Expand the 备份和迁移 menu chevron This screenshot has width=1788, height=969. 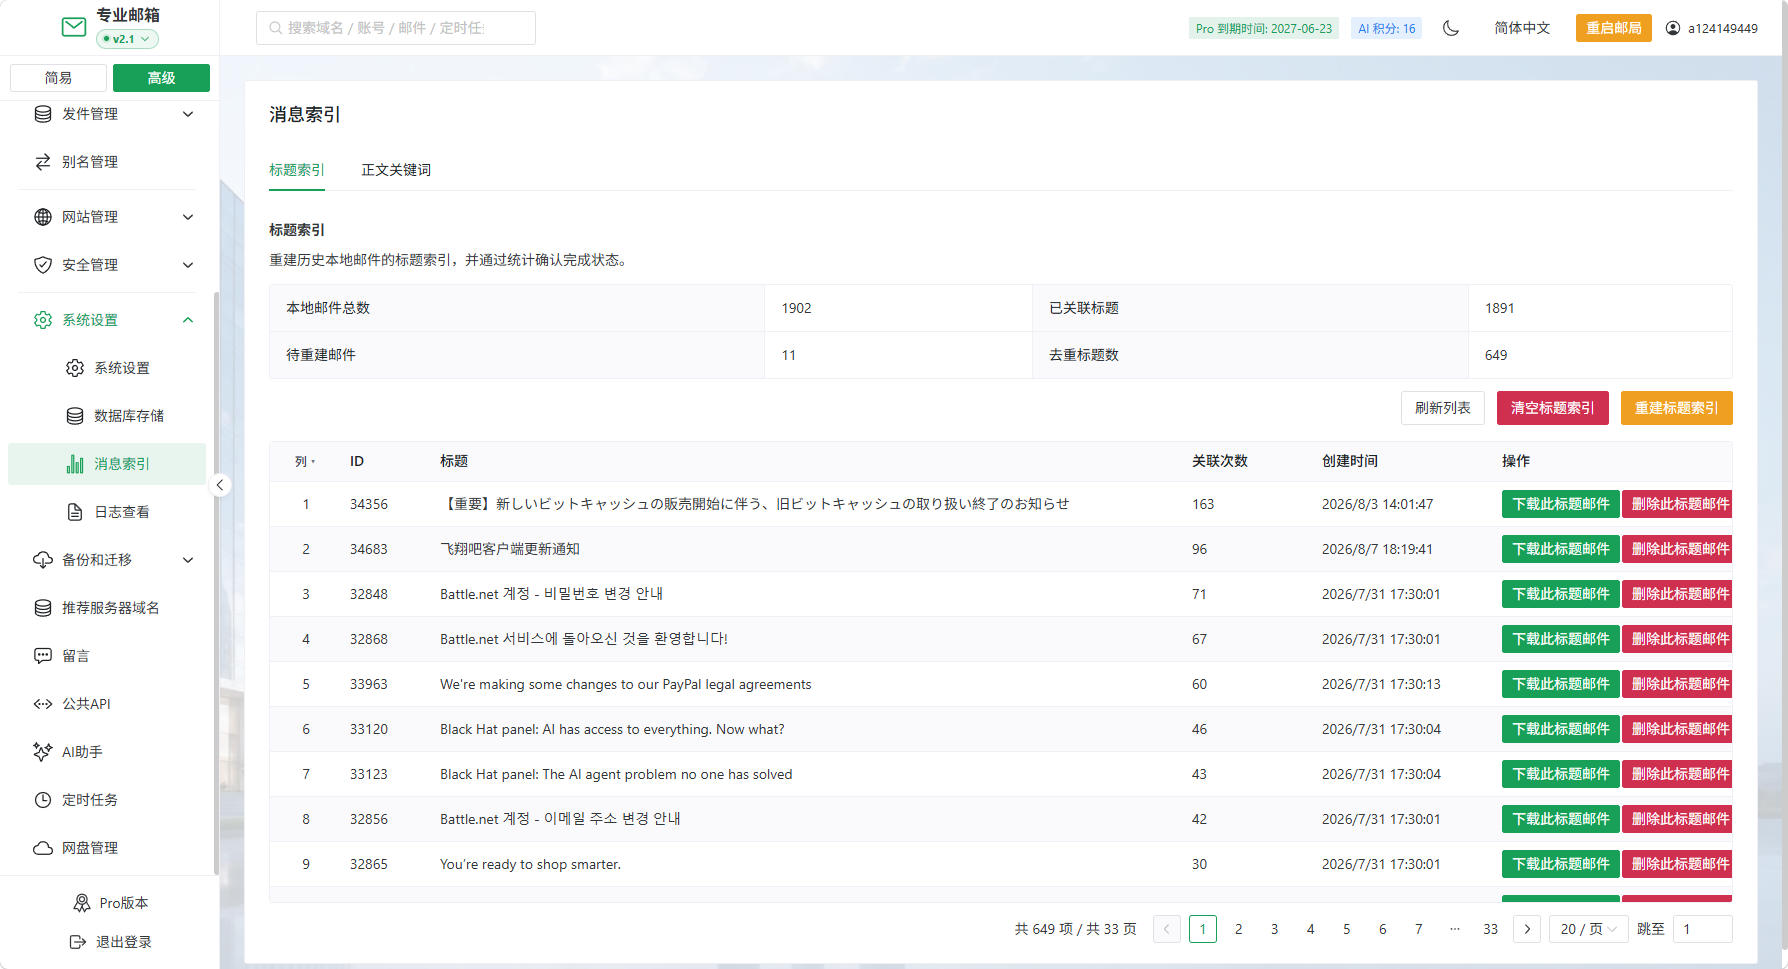[188, 560]
